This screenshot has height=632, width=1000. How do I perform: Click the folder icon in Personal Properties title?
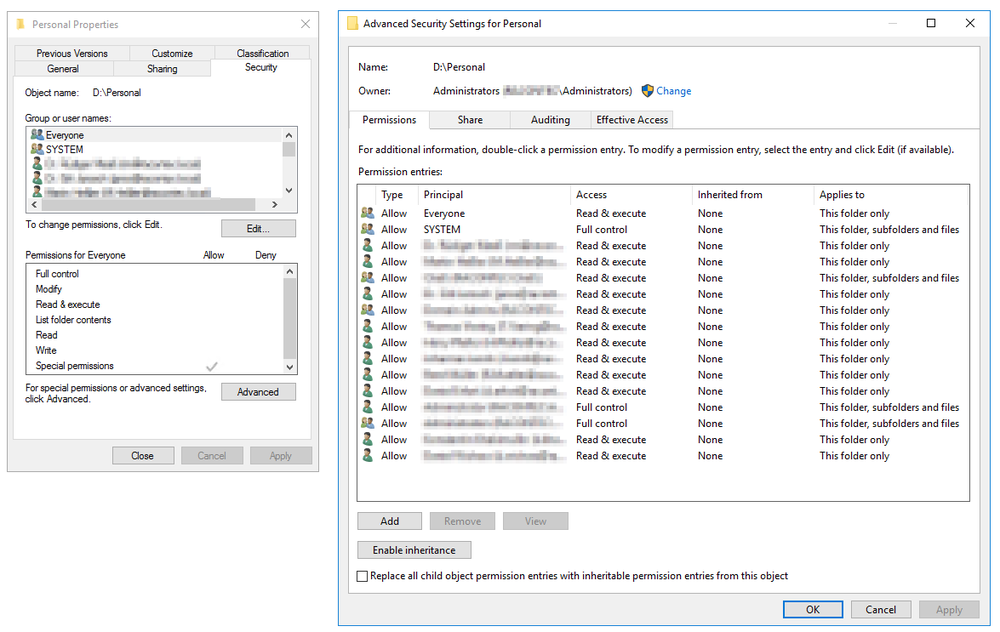coord(21,24)
